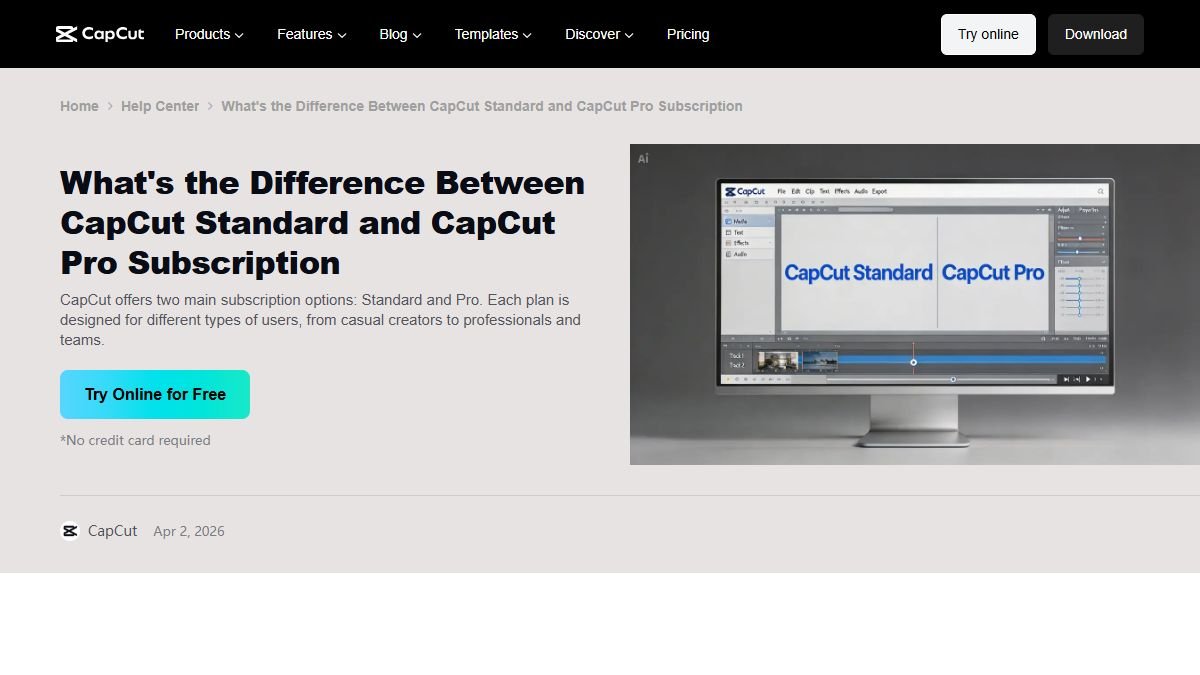1200x675 pixels.
Task: Click the current article breadcrumb title
Action: [x=482, y=106]
